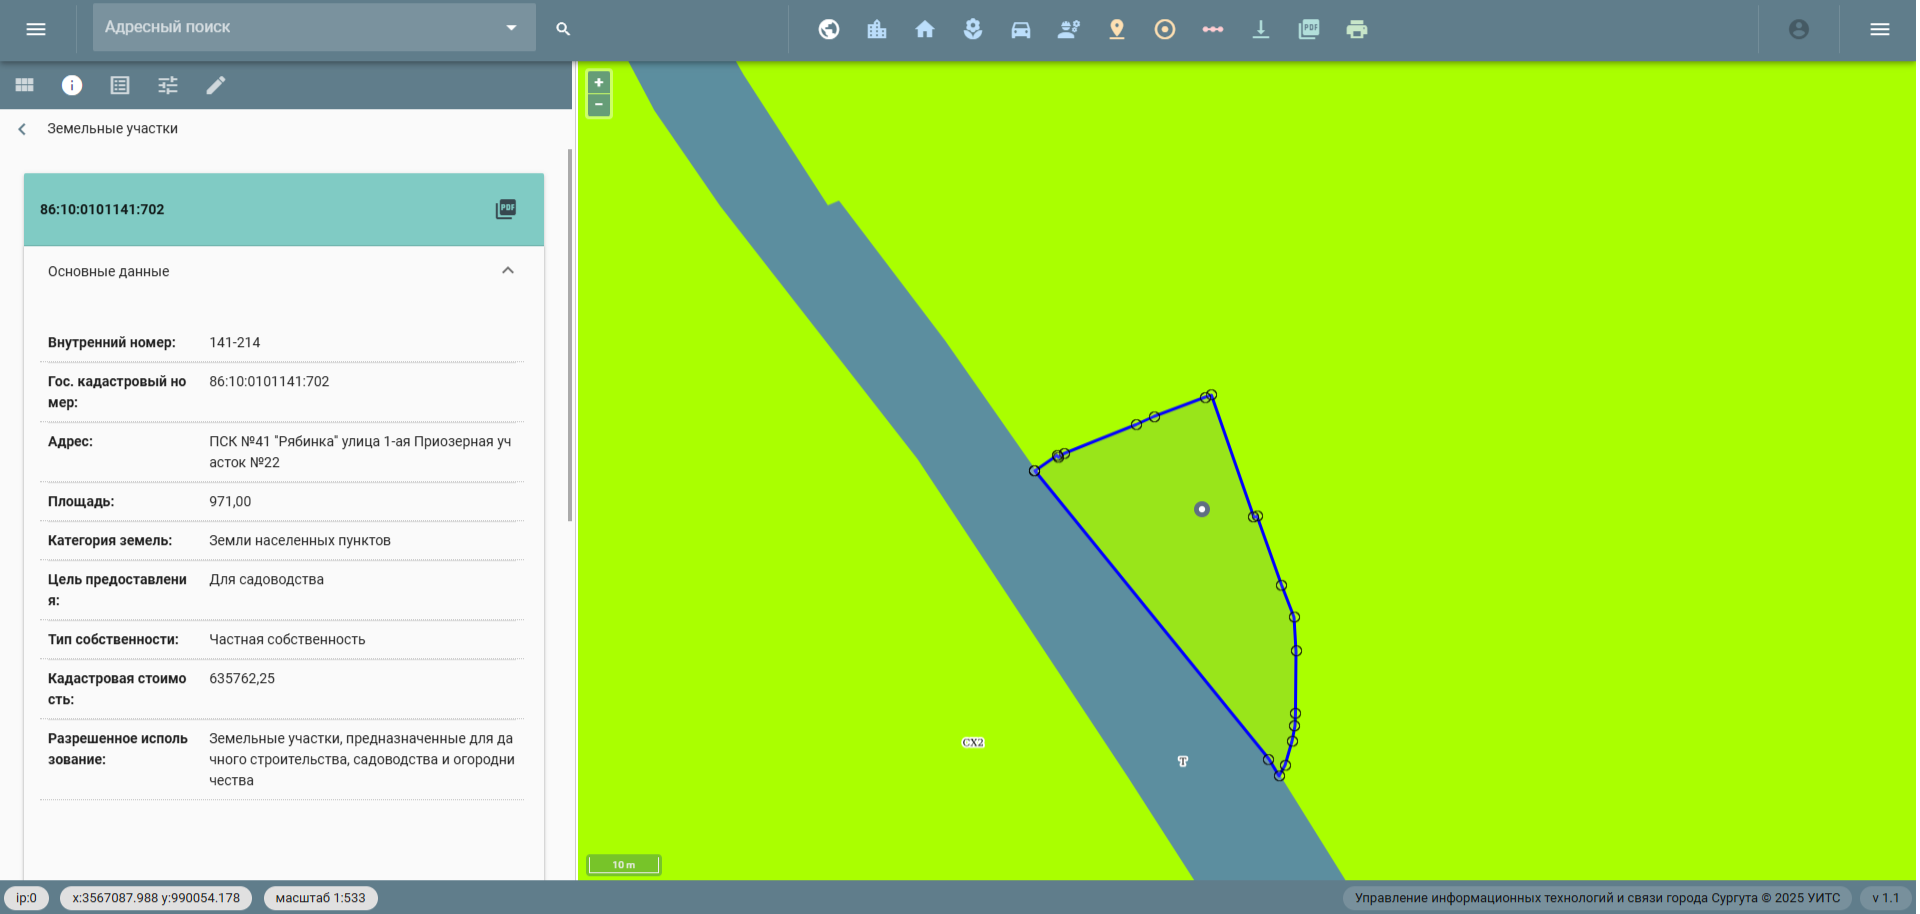Select the orange location pin tool
The width and height of the screenshot is (1920, 914).
pyautogui.click(x=1117, y=29)
